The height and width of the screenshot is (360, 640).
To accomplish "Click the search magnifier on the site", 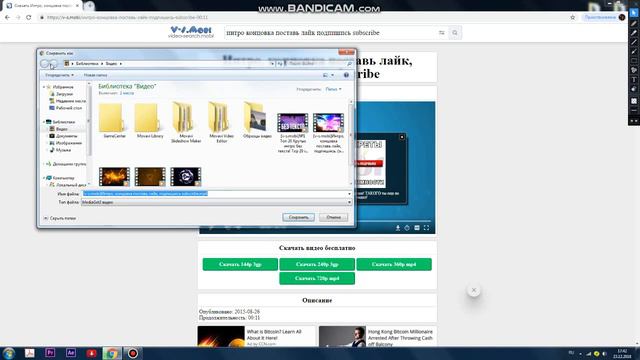I will click(455, 33).
